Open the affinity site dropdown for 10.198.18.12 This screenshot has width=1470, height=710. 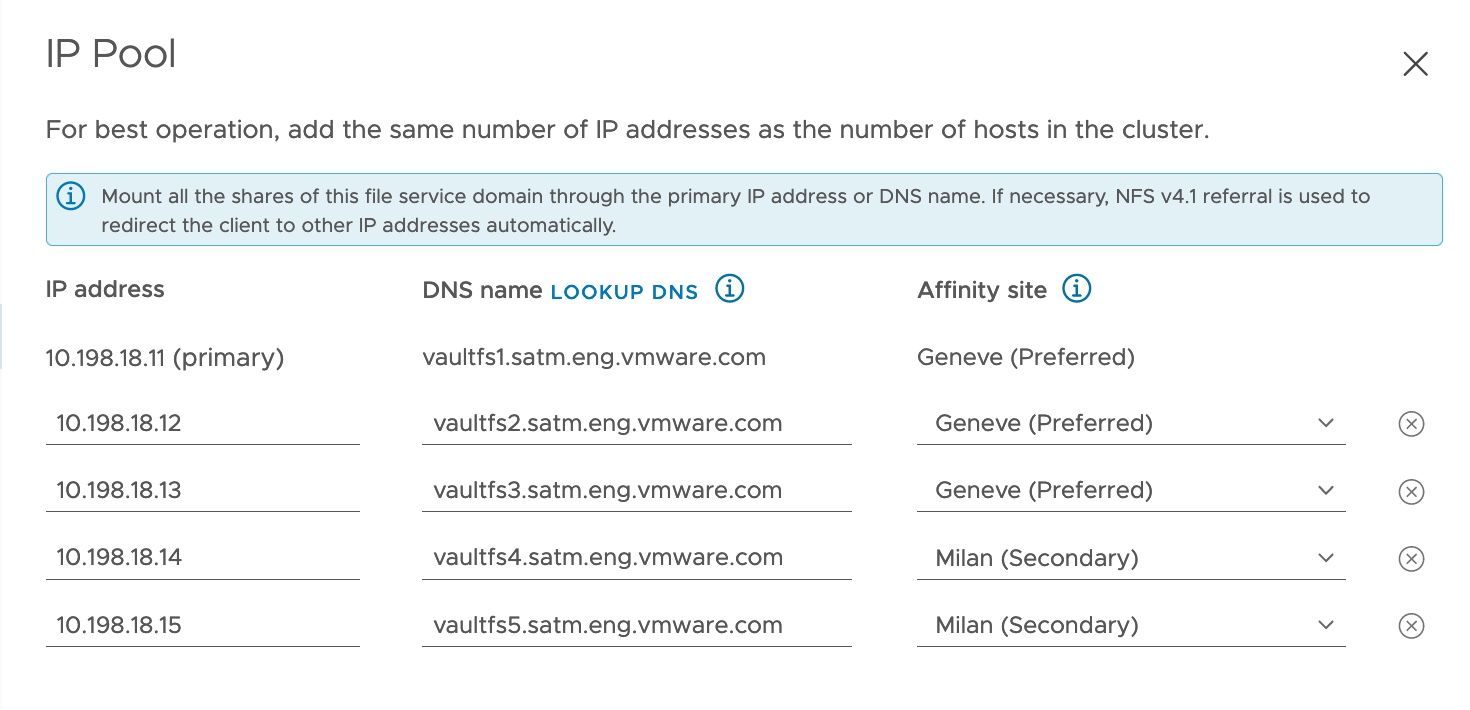(1326, 423)
